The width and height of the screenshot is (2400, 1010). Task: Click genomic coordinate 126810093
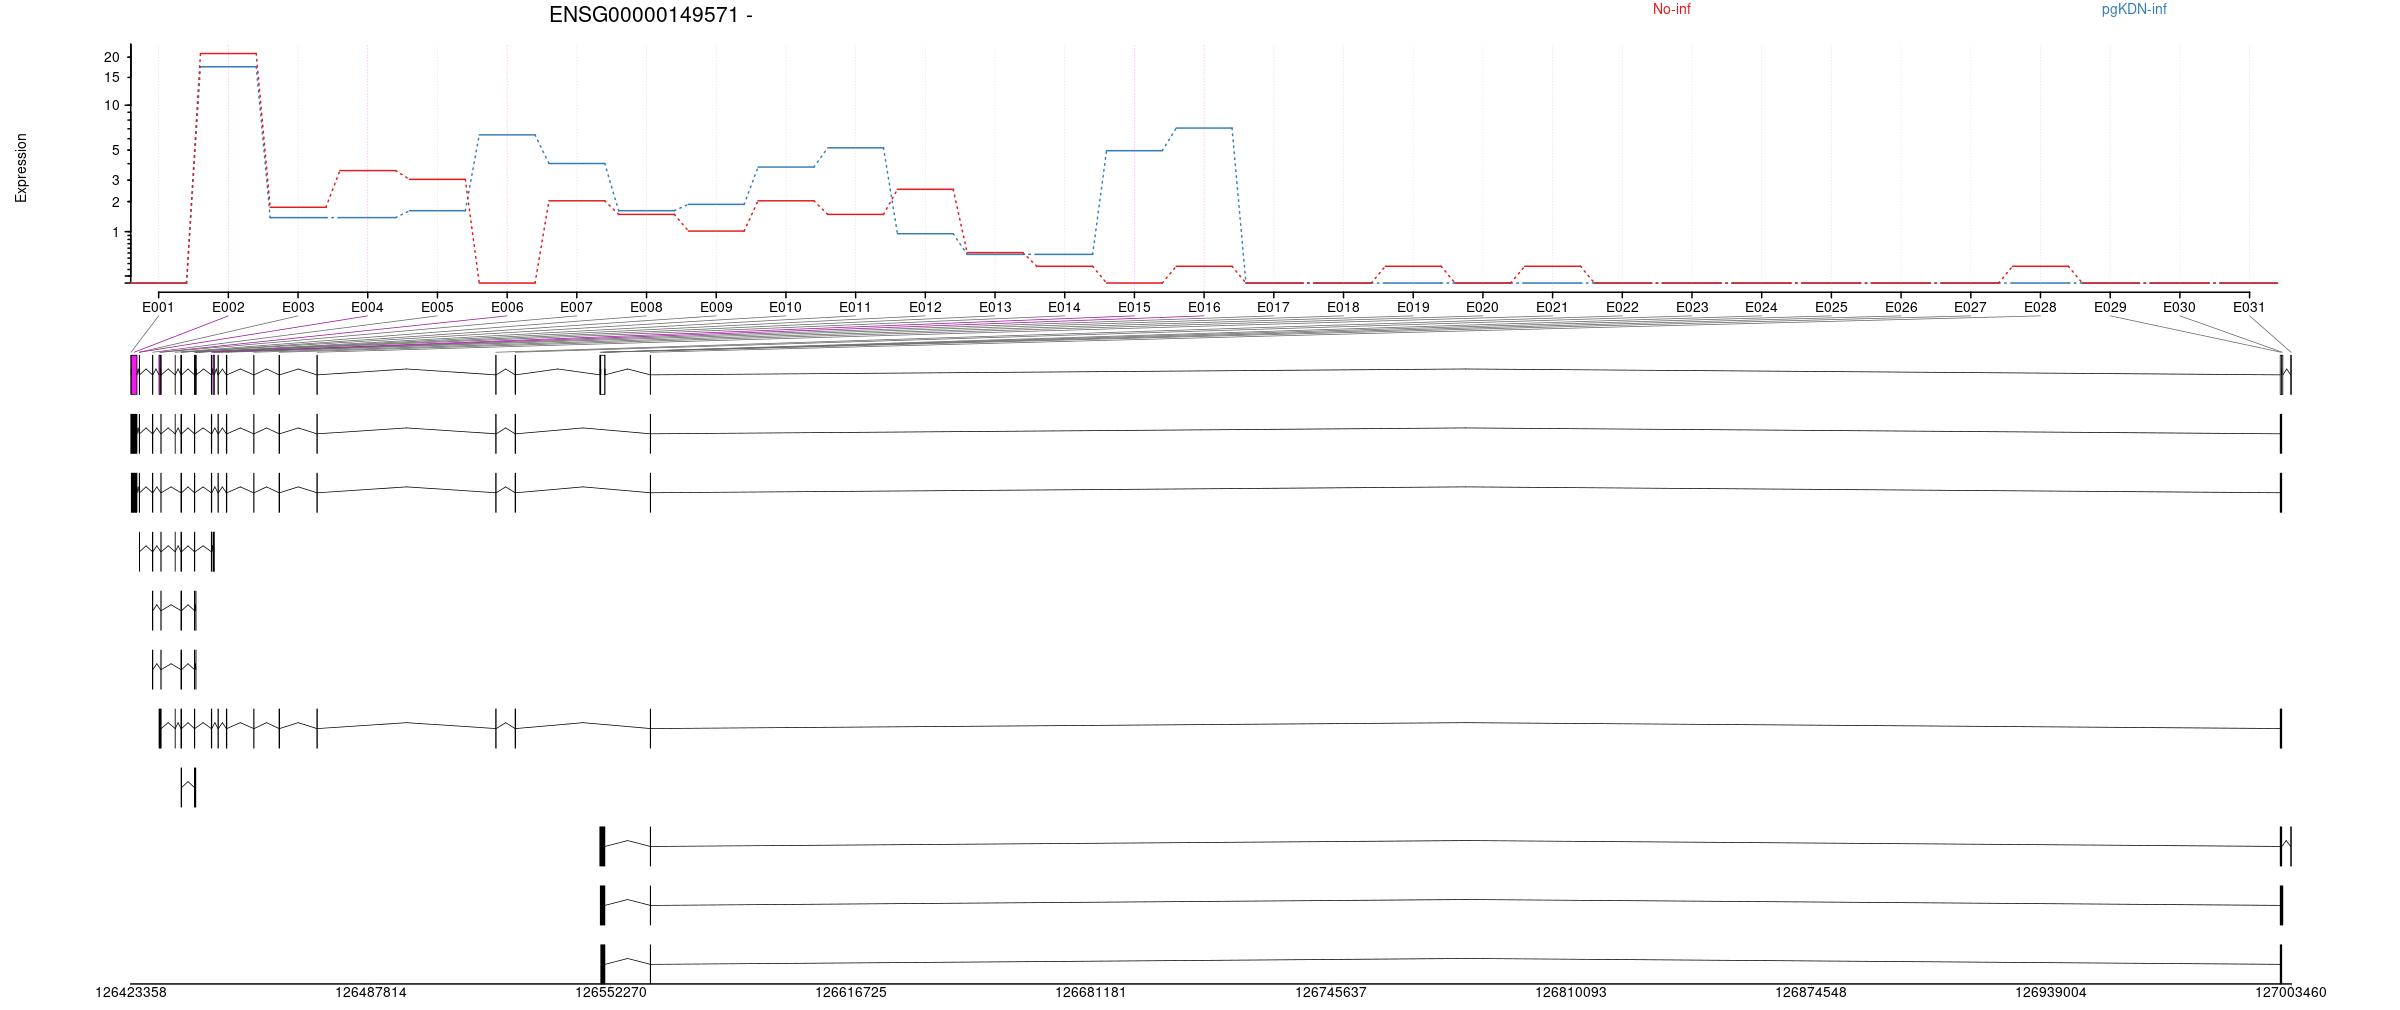[x=1571, y=992]
